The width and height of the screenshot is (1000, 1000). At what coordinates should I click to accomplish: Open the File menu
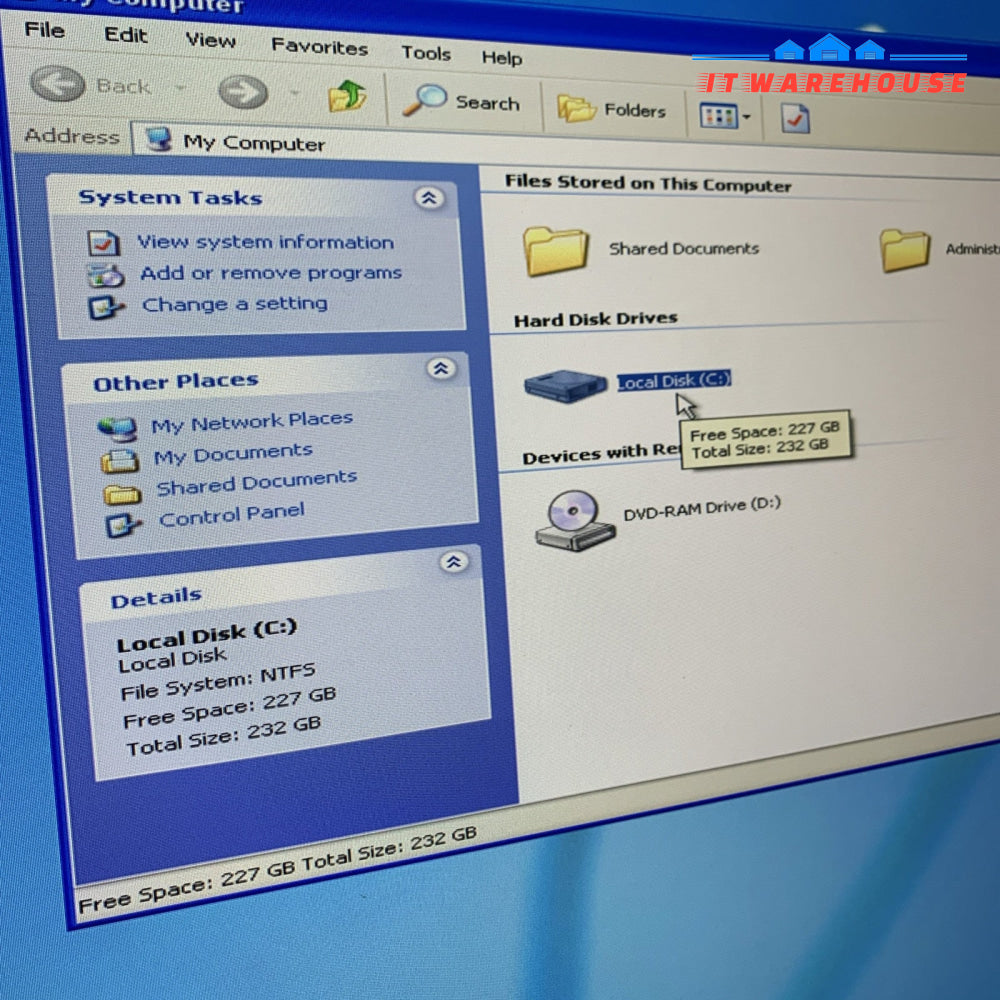click(45, 29)
